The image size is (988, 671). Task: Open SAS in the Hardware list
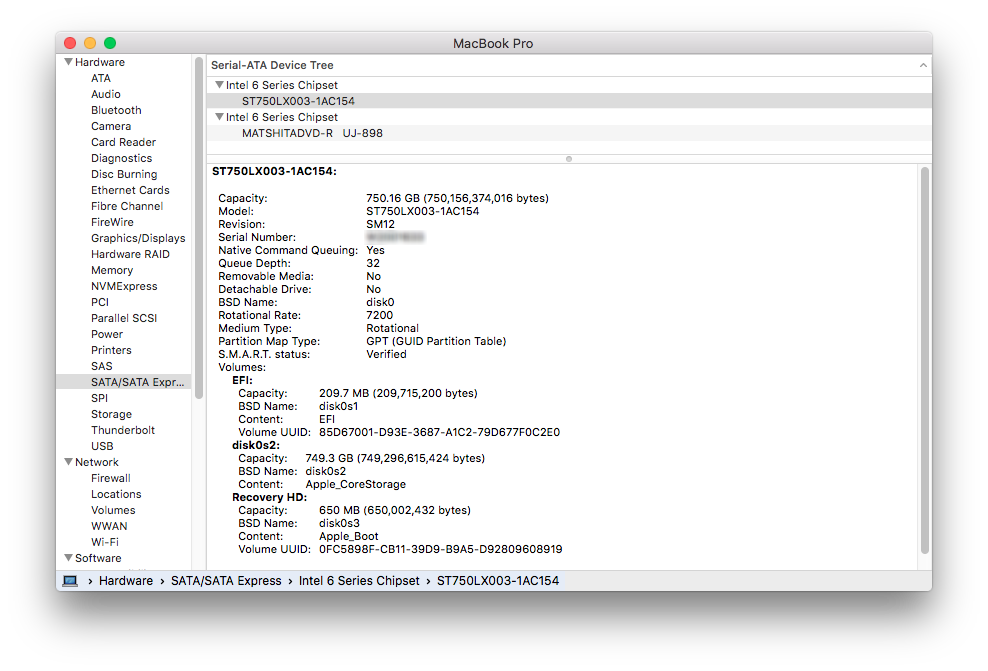tap(101, 366)
